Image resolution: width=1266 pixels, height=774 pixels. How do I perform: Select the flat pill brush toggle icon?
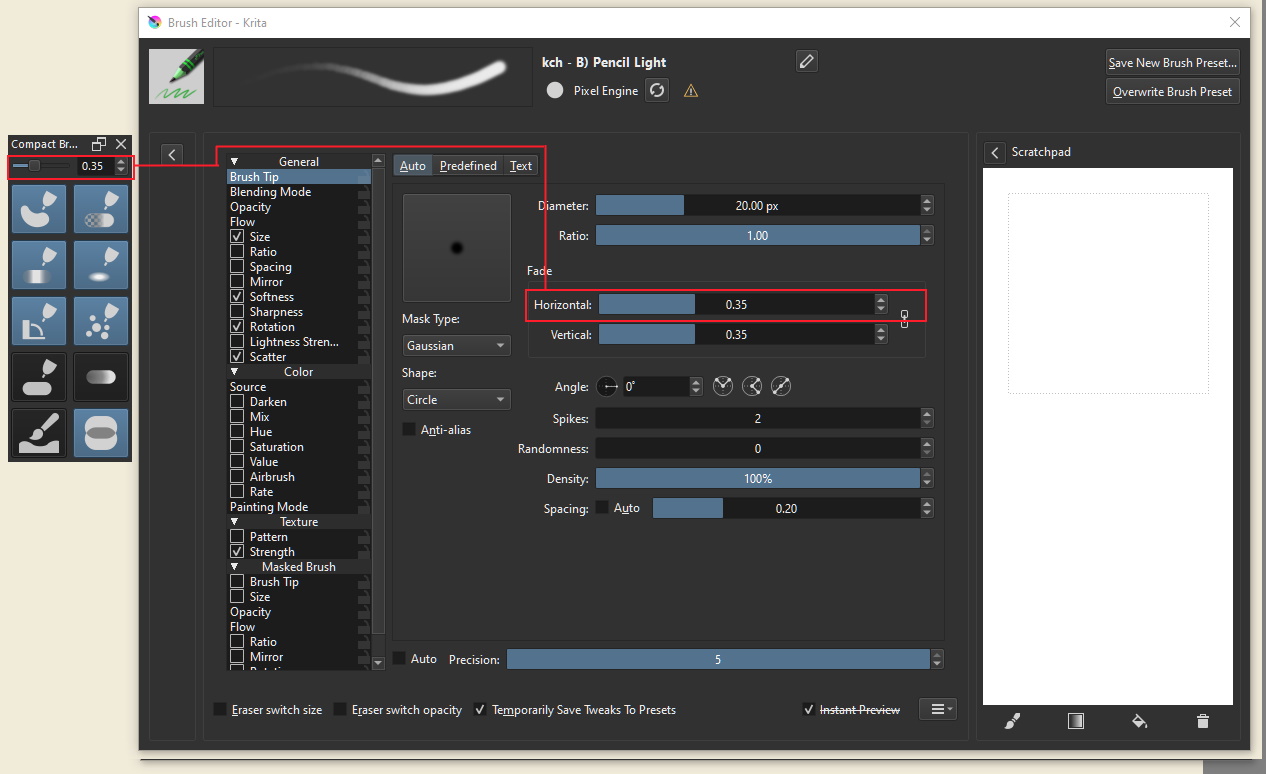click(39, 376)
